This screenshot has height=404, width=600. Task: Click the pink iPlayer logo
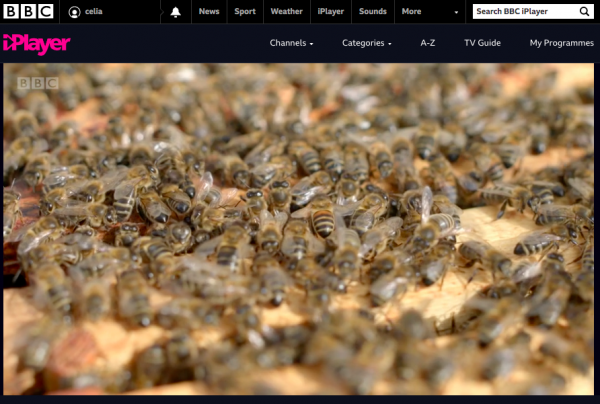[x=37, y=44]
